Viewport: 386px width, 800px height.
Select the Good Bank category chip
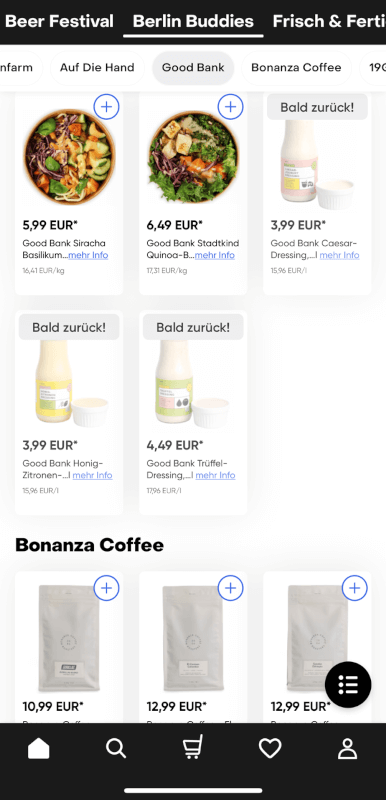click(x=193, y=67)
